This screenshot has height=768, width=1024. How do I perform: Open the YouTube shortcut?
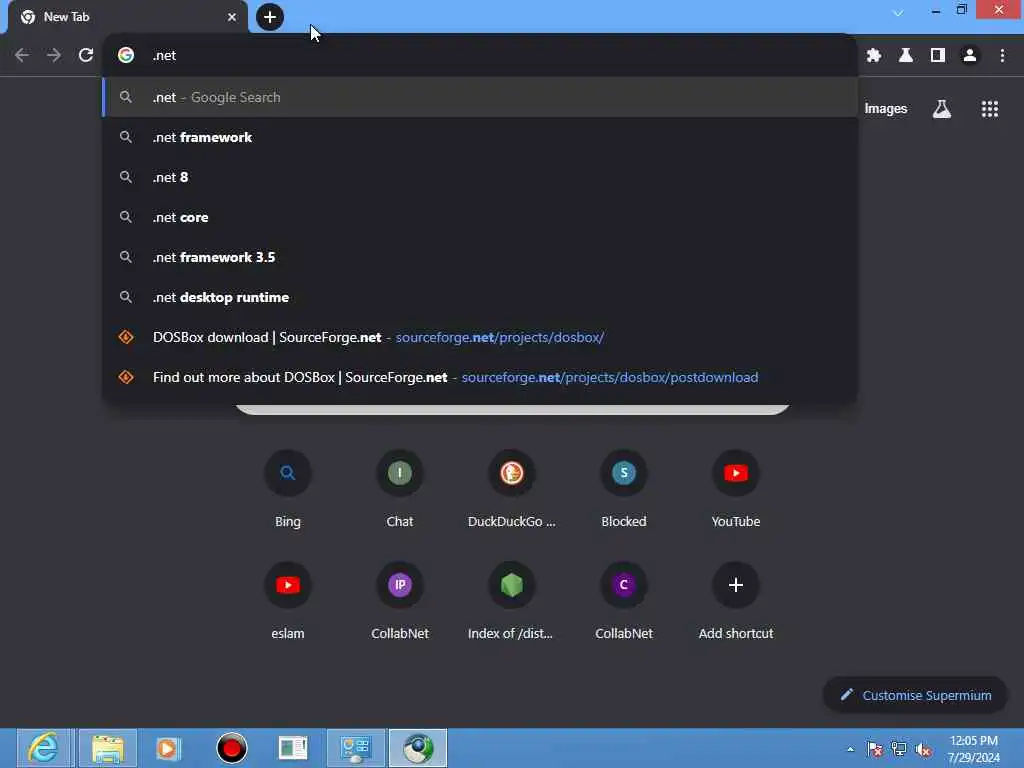[x=735, y=489]
